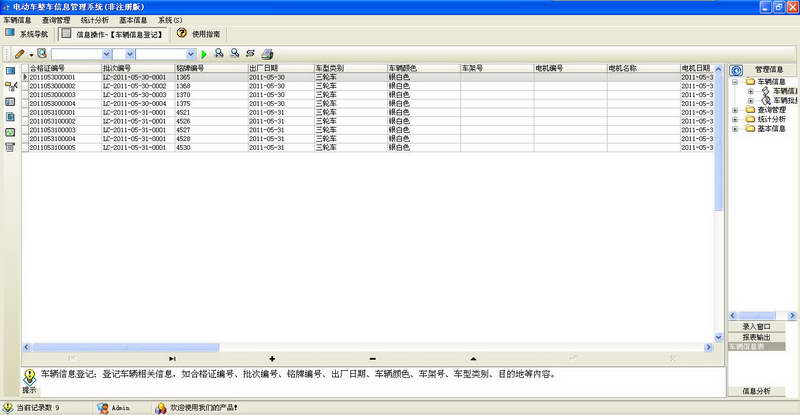Open the 车辆信息 menu
800x415 pixels.
[17, 20]
